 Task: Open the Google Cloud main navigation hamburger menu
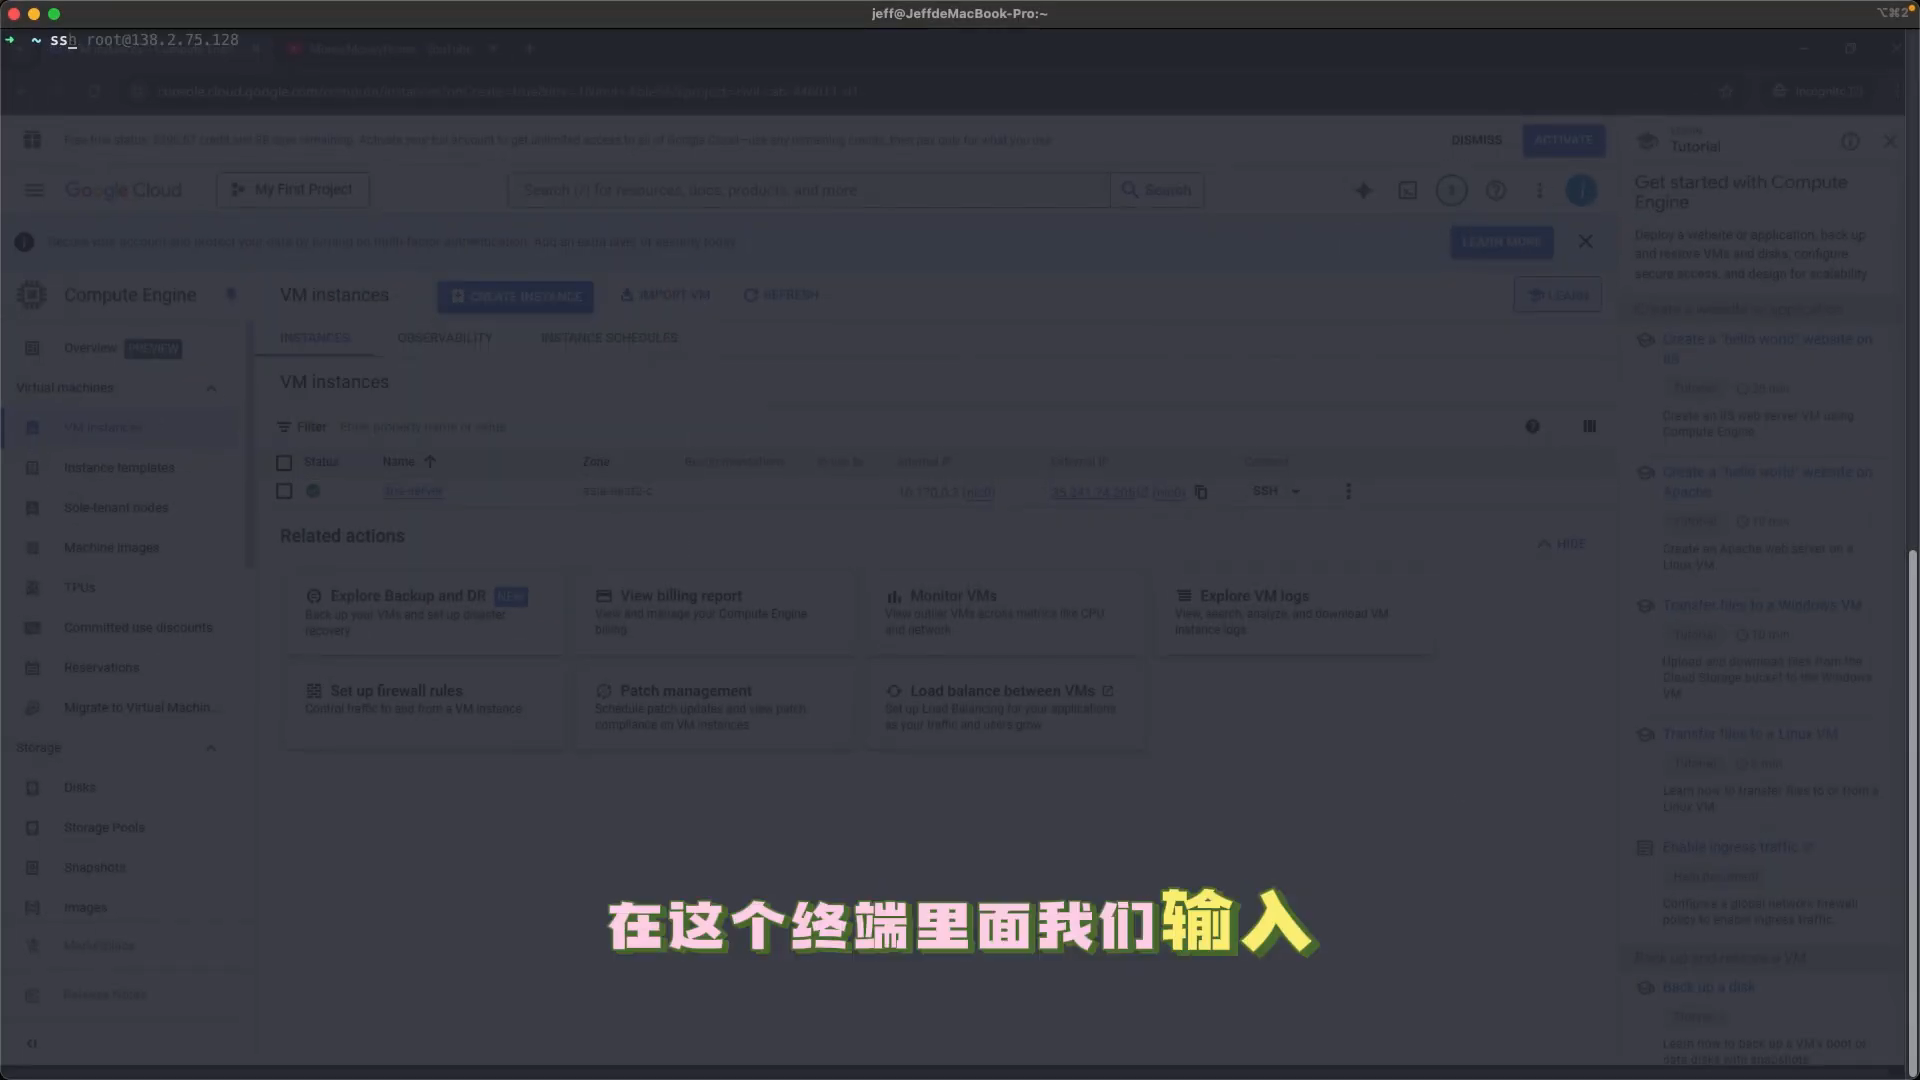point(34,190)
